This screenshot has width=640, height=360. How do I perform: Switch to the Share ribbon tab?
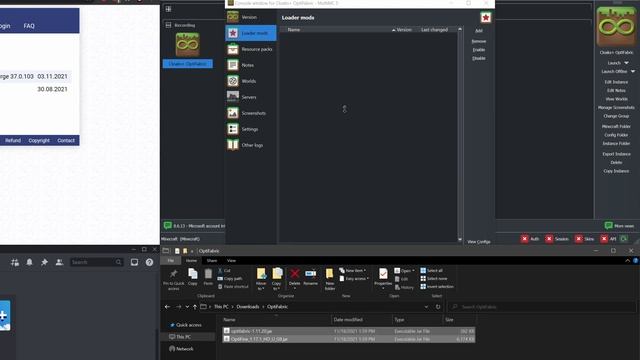(x=212, y=260)
